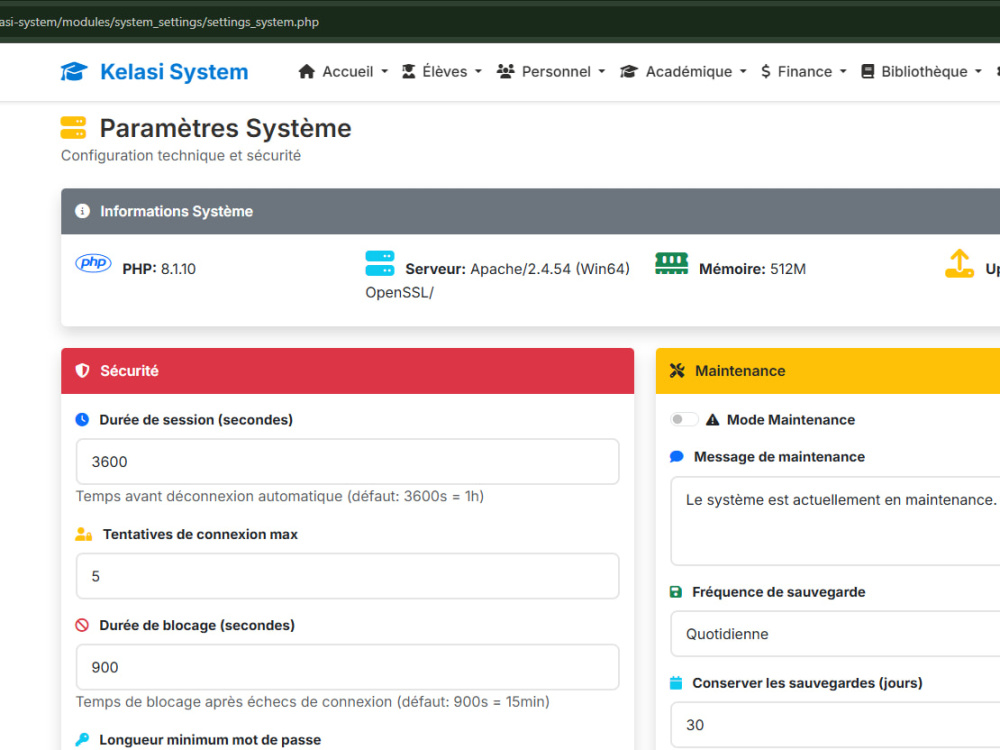
Task: Click the home icon beside Accueil
Action: (307, 71)
